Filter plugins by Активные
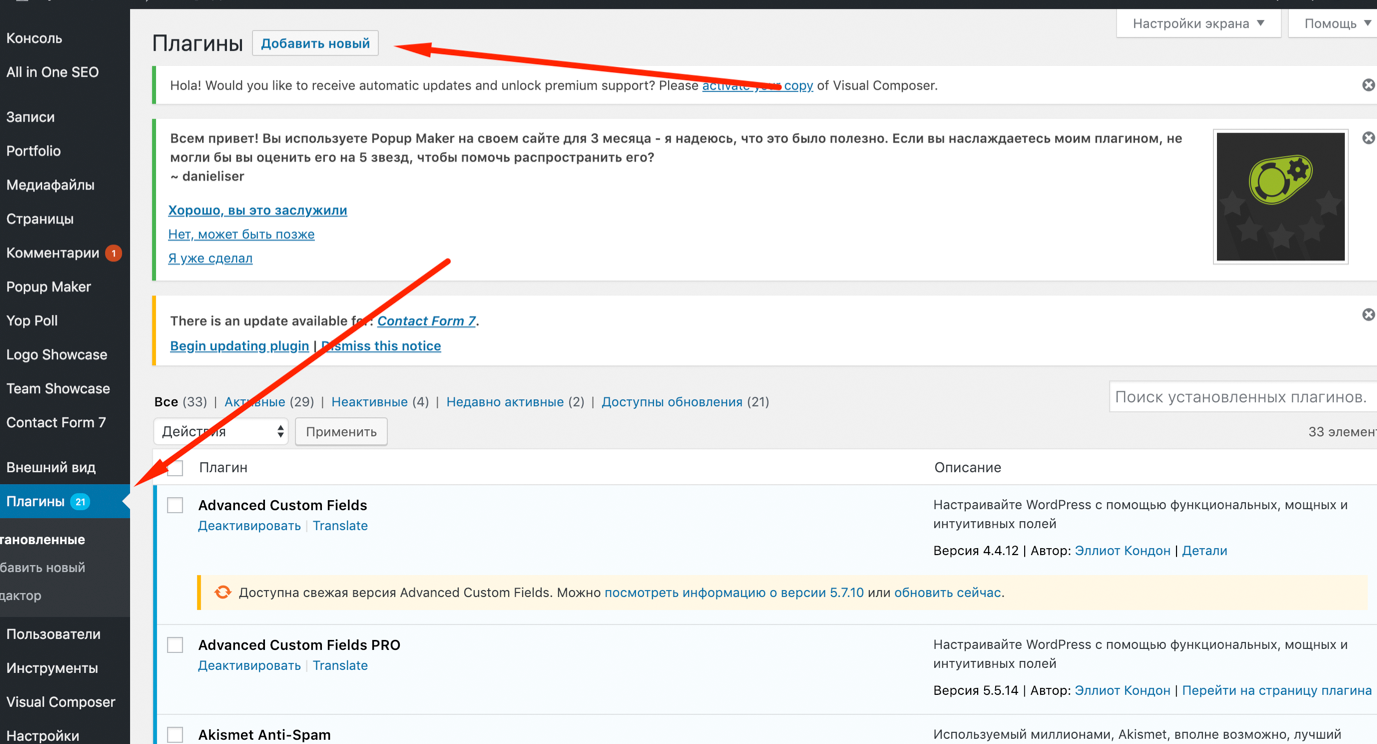Viewport: 1377px width, 744px height. [255, 402]
